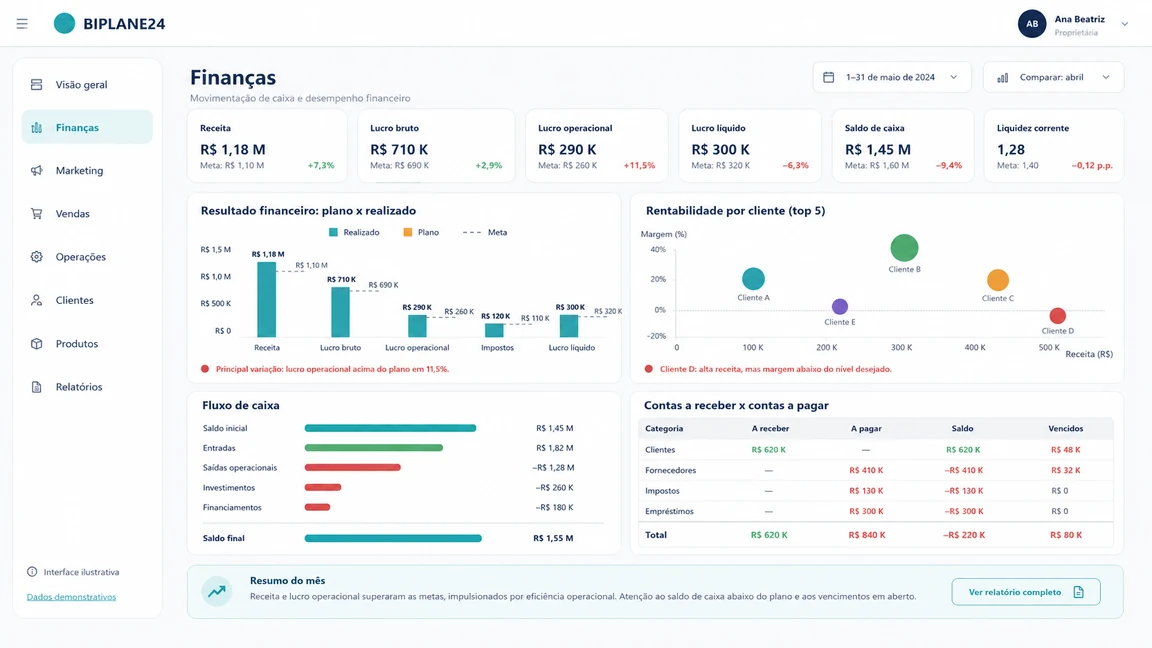The image size is (1152, 648).
Task: Open the hamburger menu icon
Action: pos(22,24)
